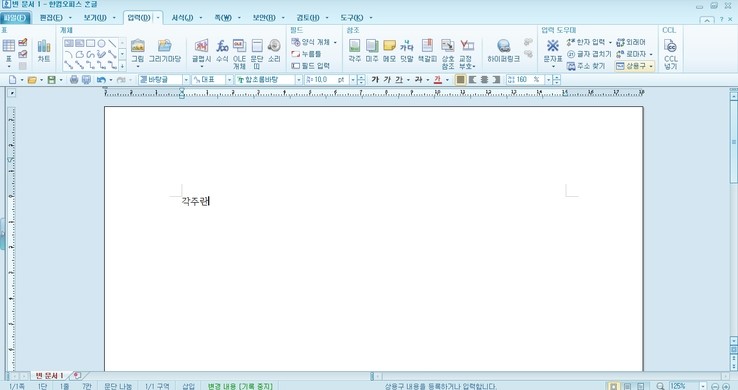Open the 편집(E) menu tab
738x390 pixels.
pyautogui.click(x=51, y=18)
